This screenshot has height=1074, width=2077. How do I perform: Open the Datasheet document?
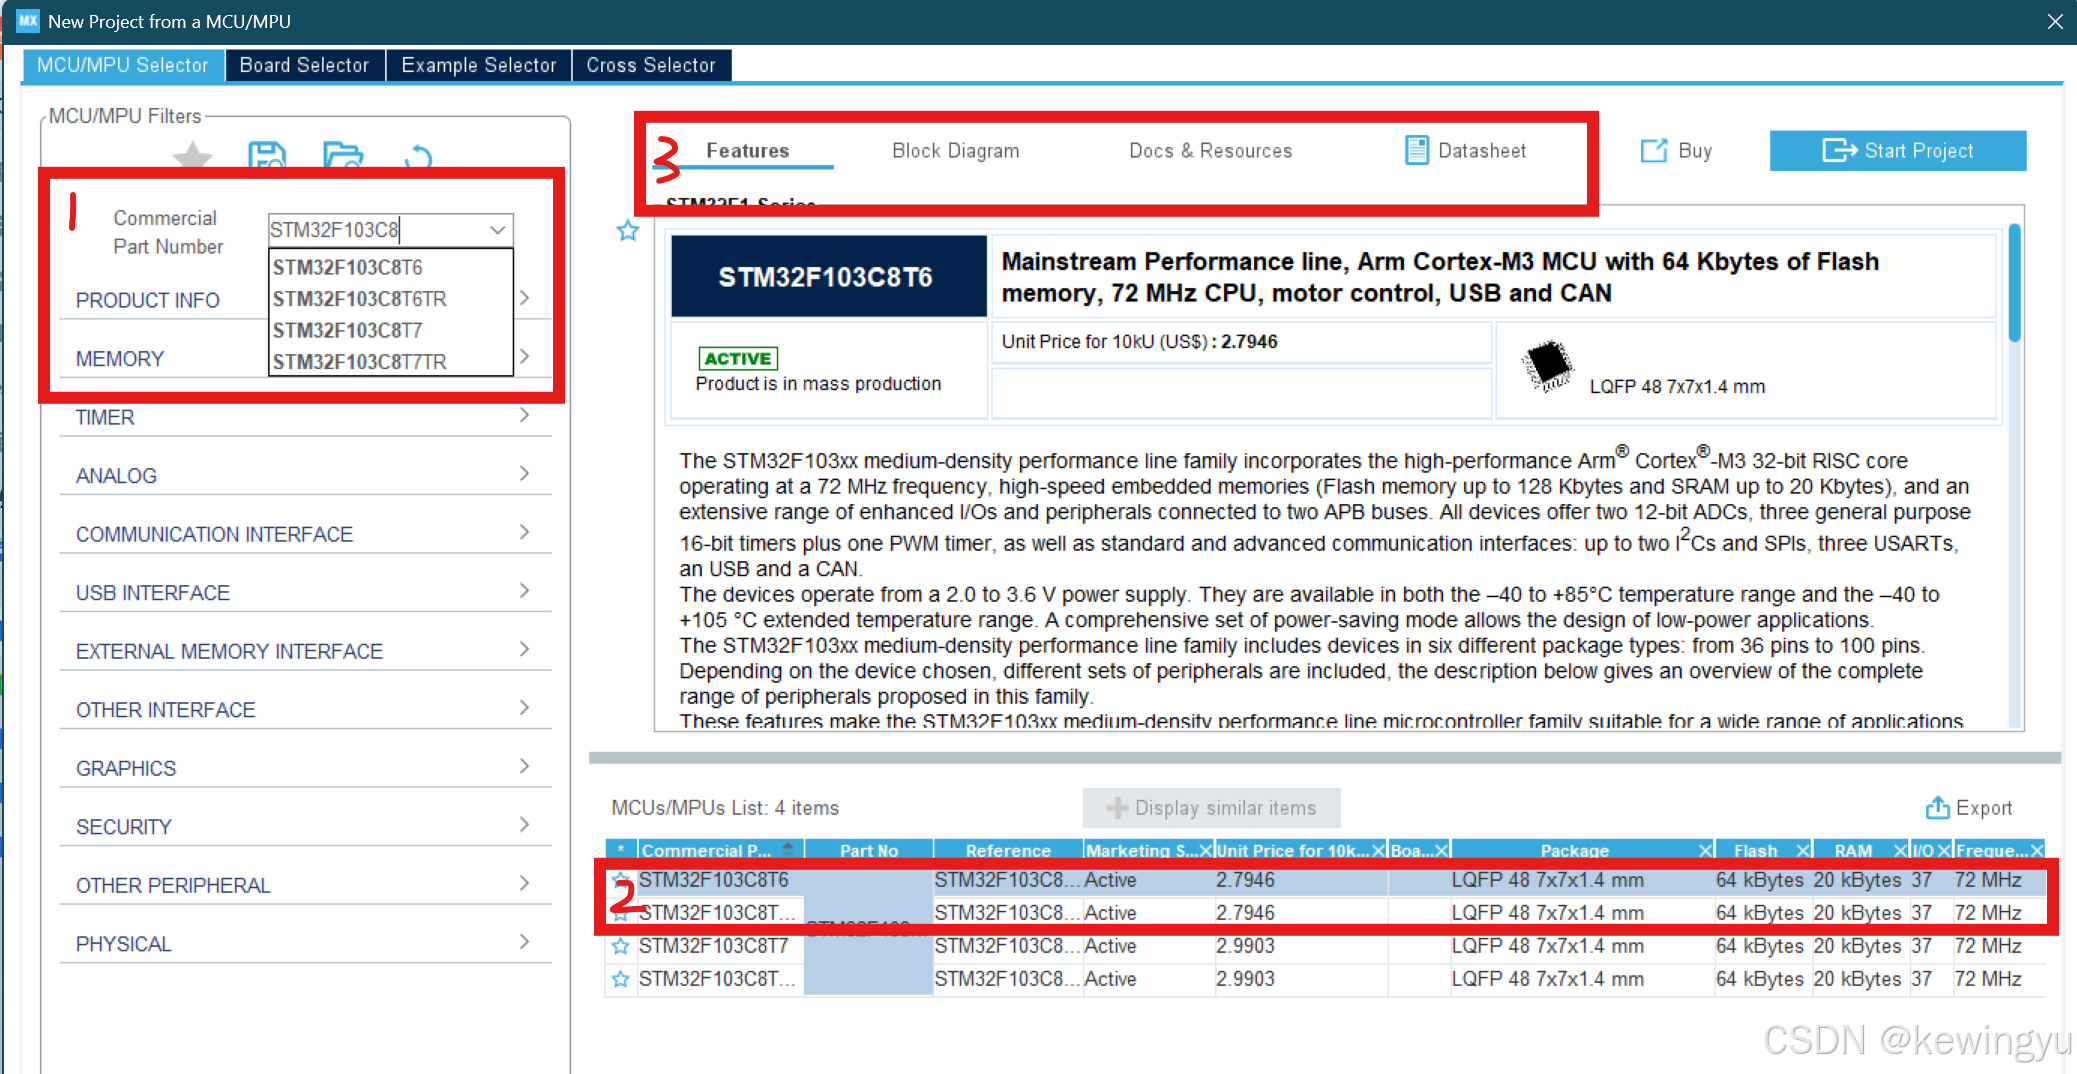click(1465, 151)
